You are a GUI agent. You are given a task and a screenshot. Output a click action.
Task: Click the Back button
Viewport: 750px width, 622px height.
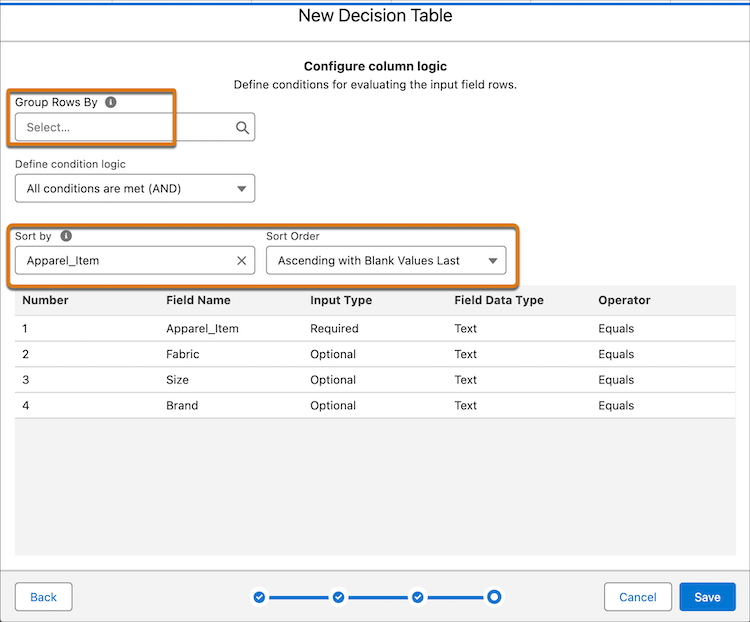point(44,597)
